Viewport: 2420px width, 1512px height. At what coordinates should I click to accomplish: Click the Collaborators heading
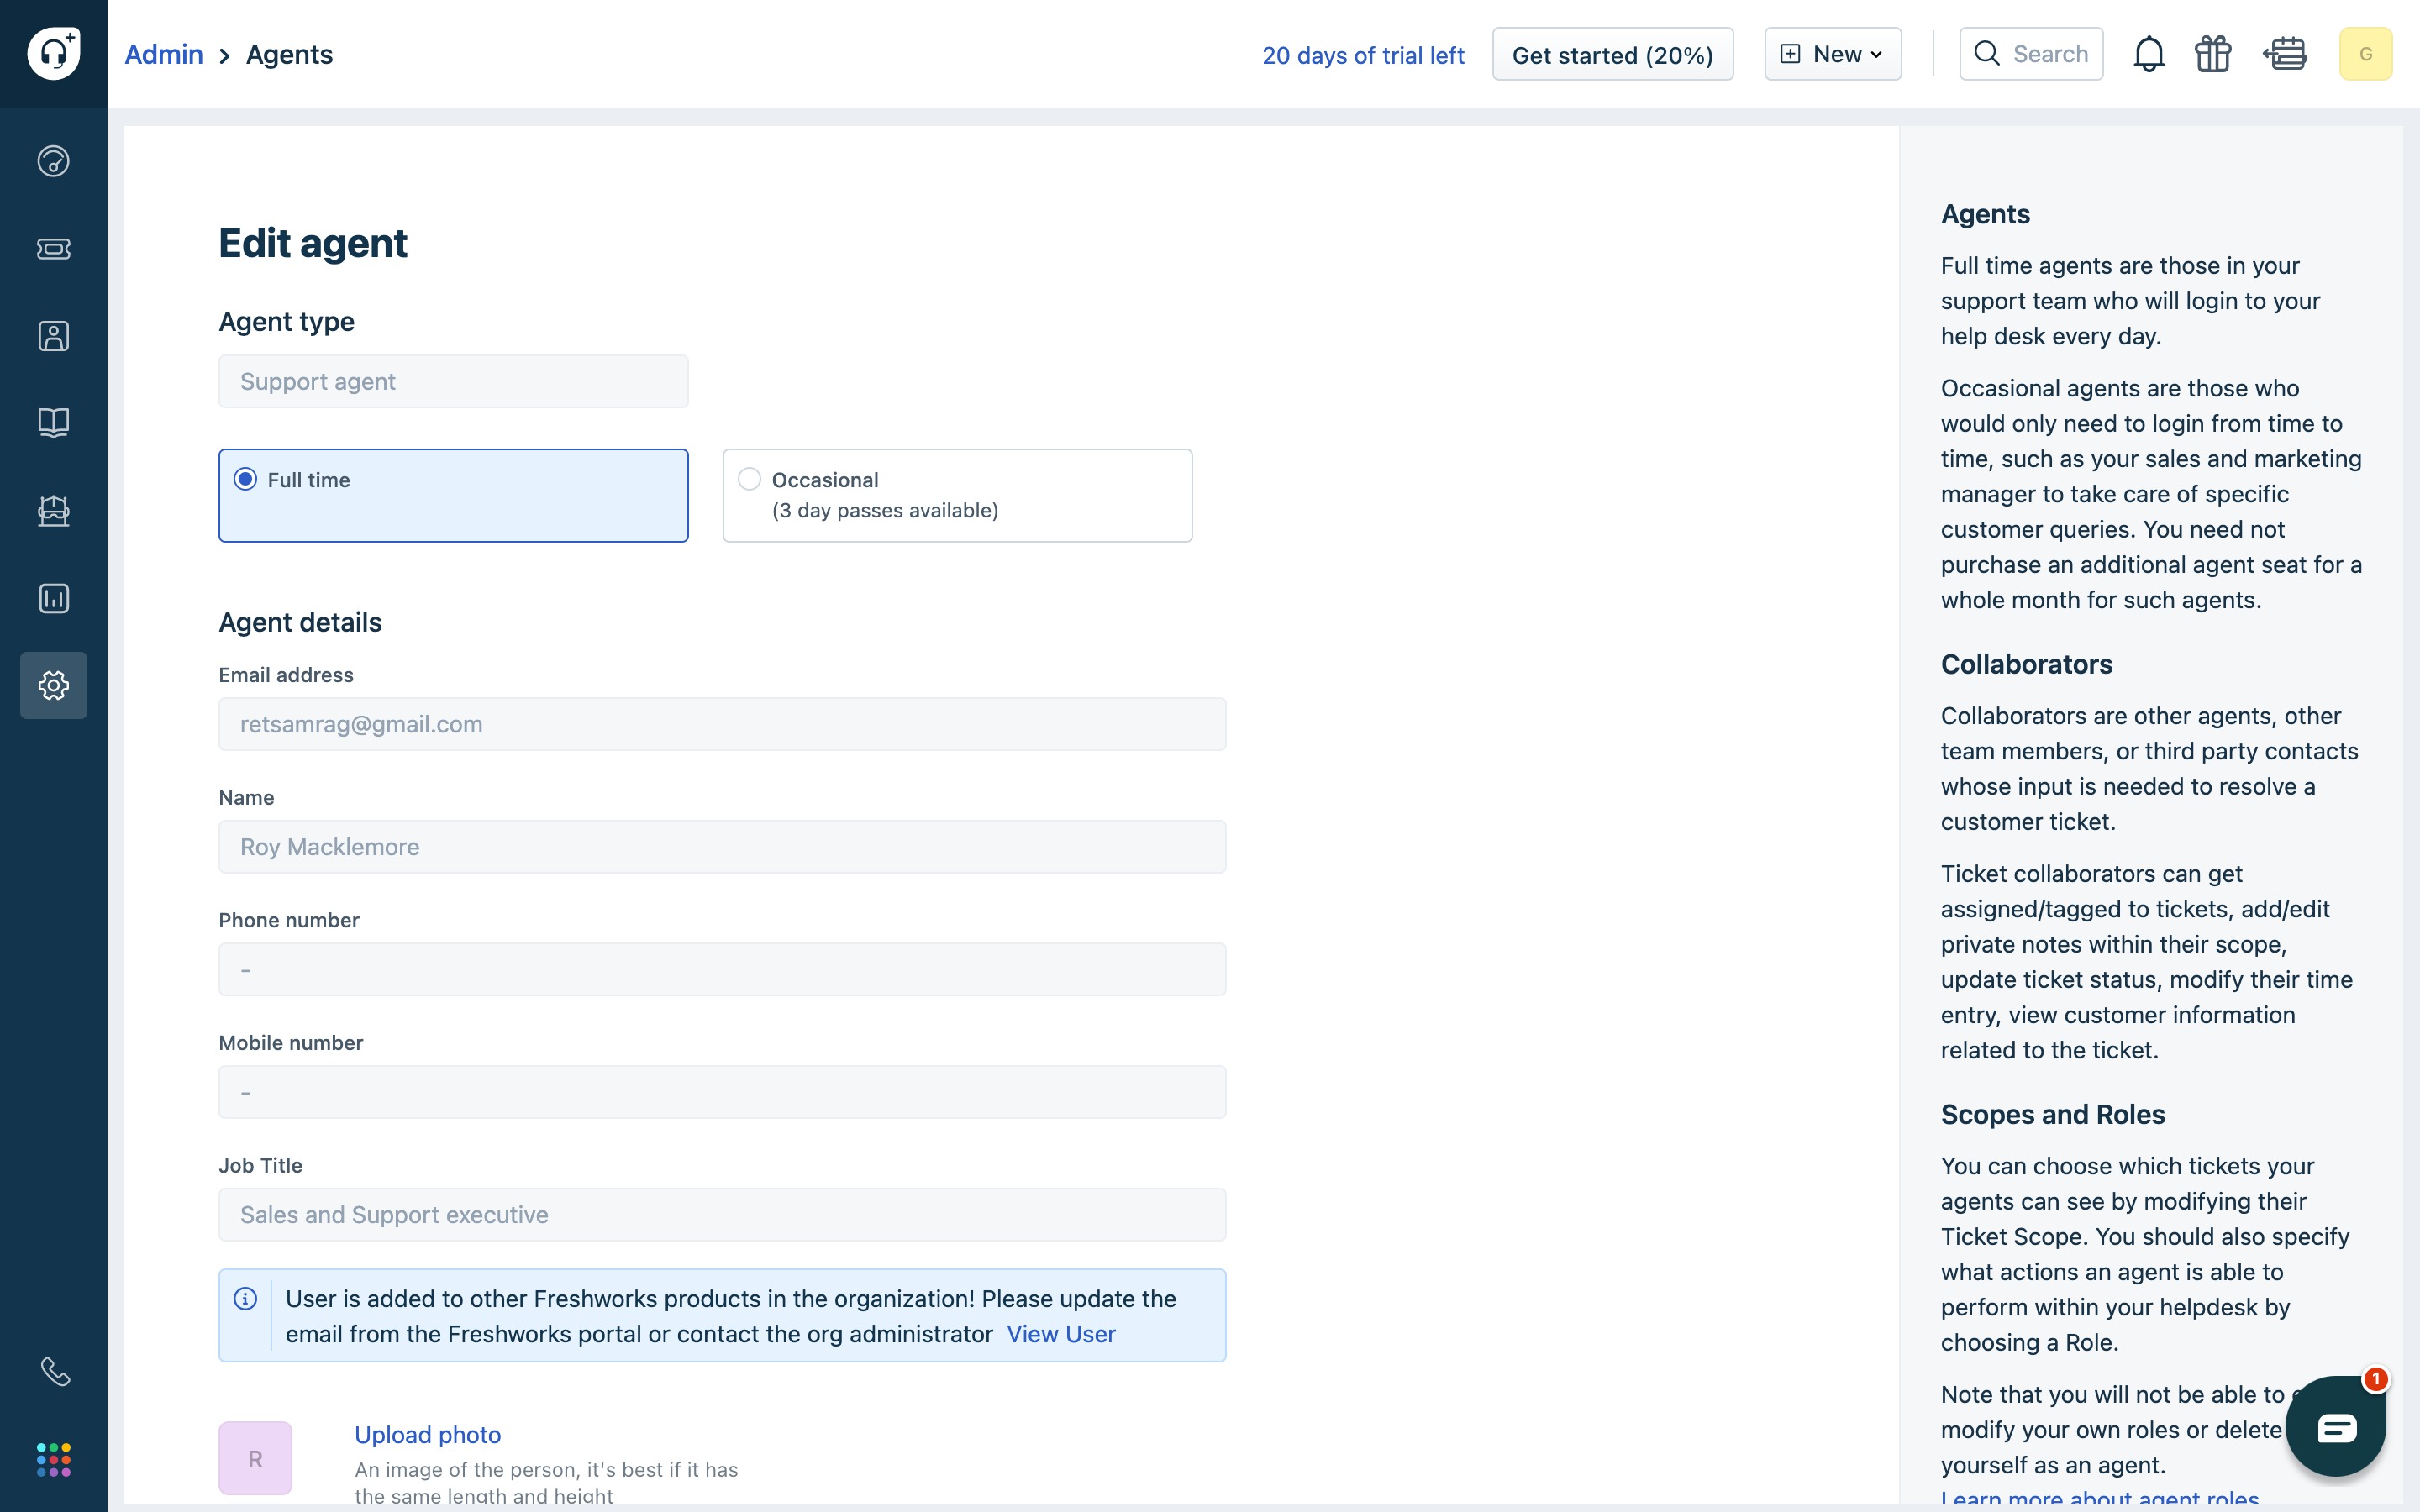coord(2026,664)
